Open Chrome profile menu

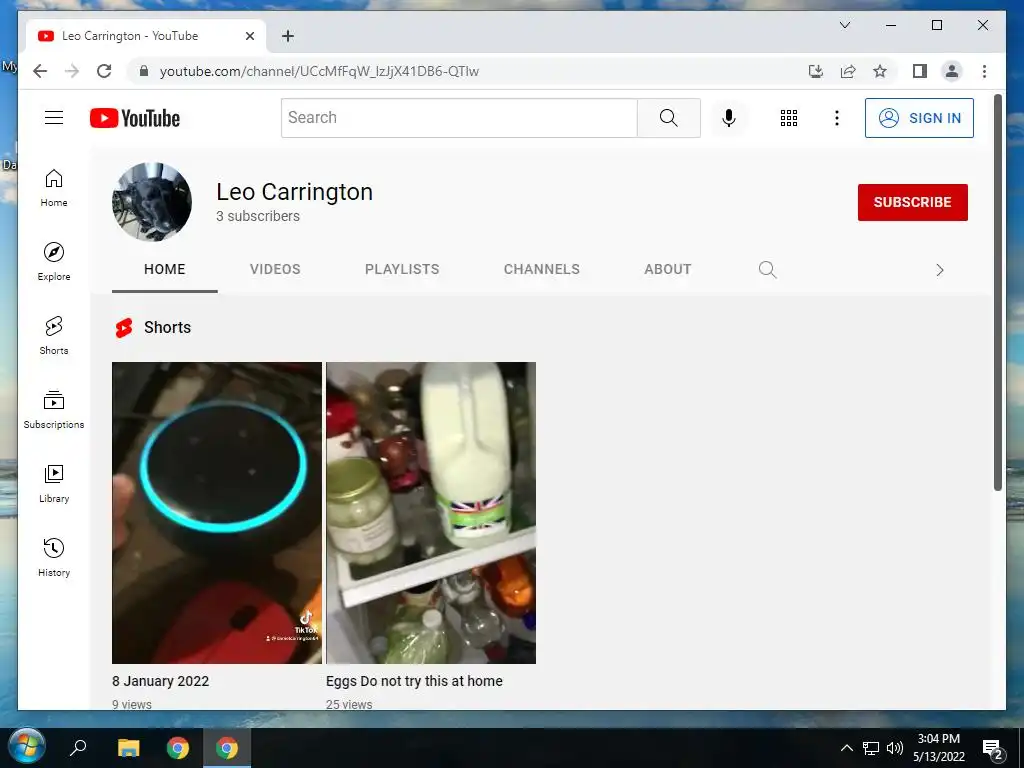(x=952, y=71)
